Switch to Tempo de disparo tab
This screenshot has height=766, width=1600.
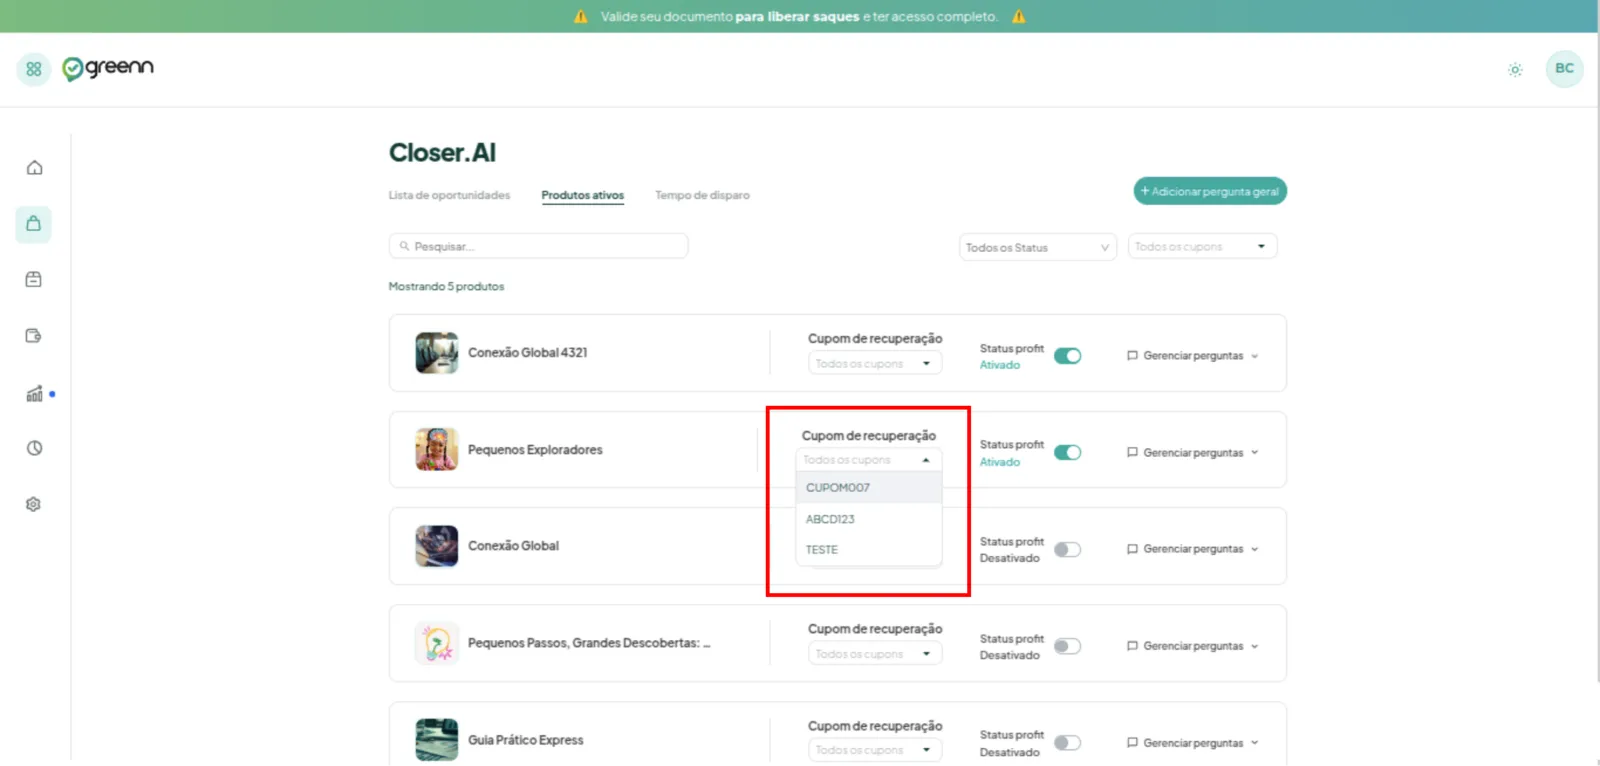click(702, 195)
